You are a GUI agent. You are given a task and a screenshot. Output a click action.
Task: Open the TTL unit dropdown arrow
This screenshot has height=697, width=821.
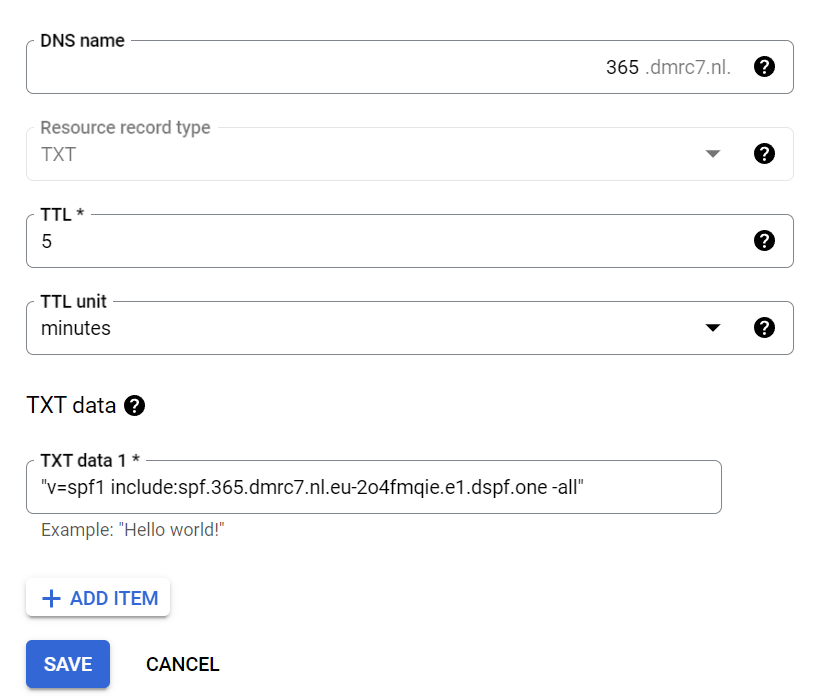click(712, 328)
